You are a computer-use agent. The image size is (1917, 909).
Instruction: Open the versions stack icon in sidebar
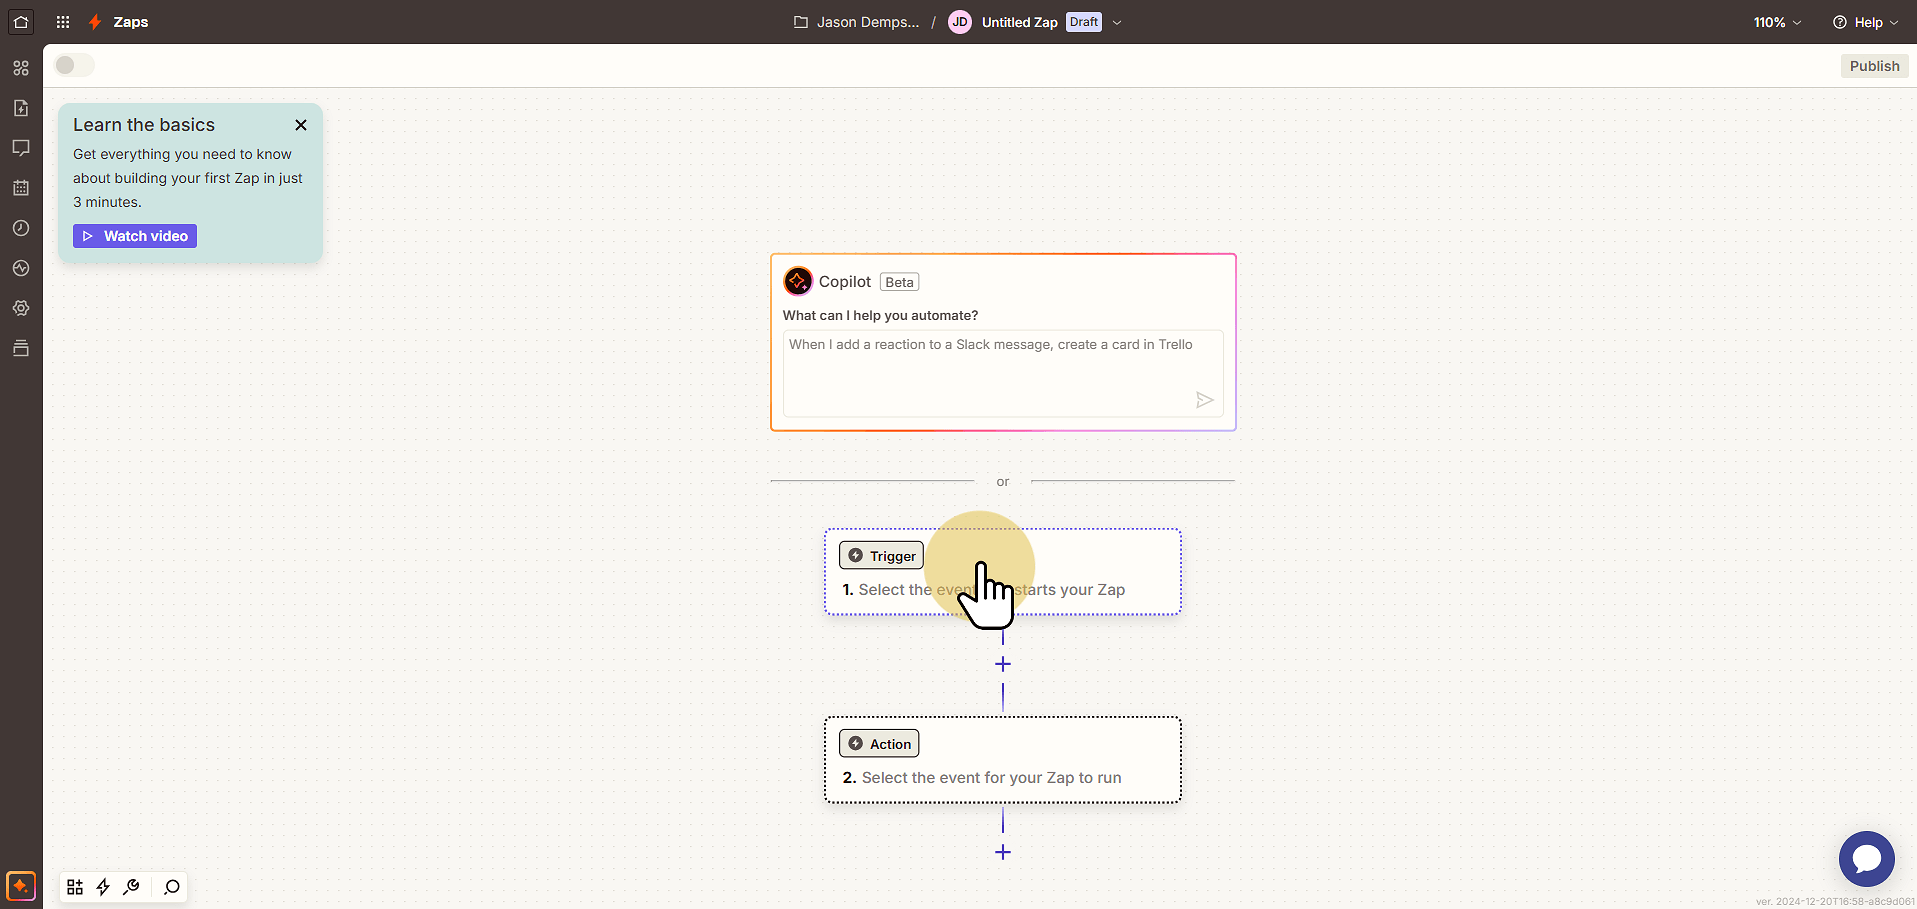(21, 348)
